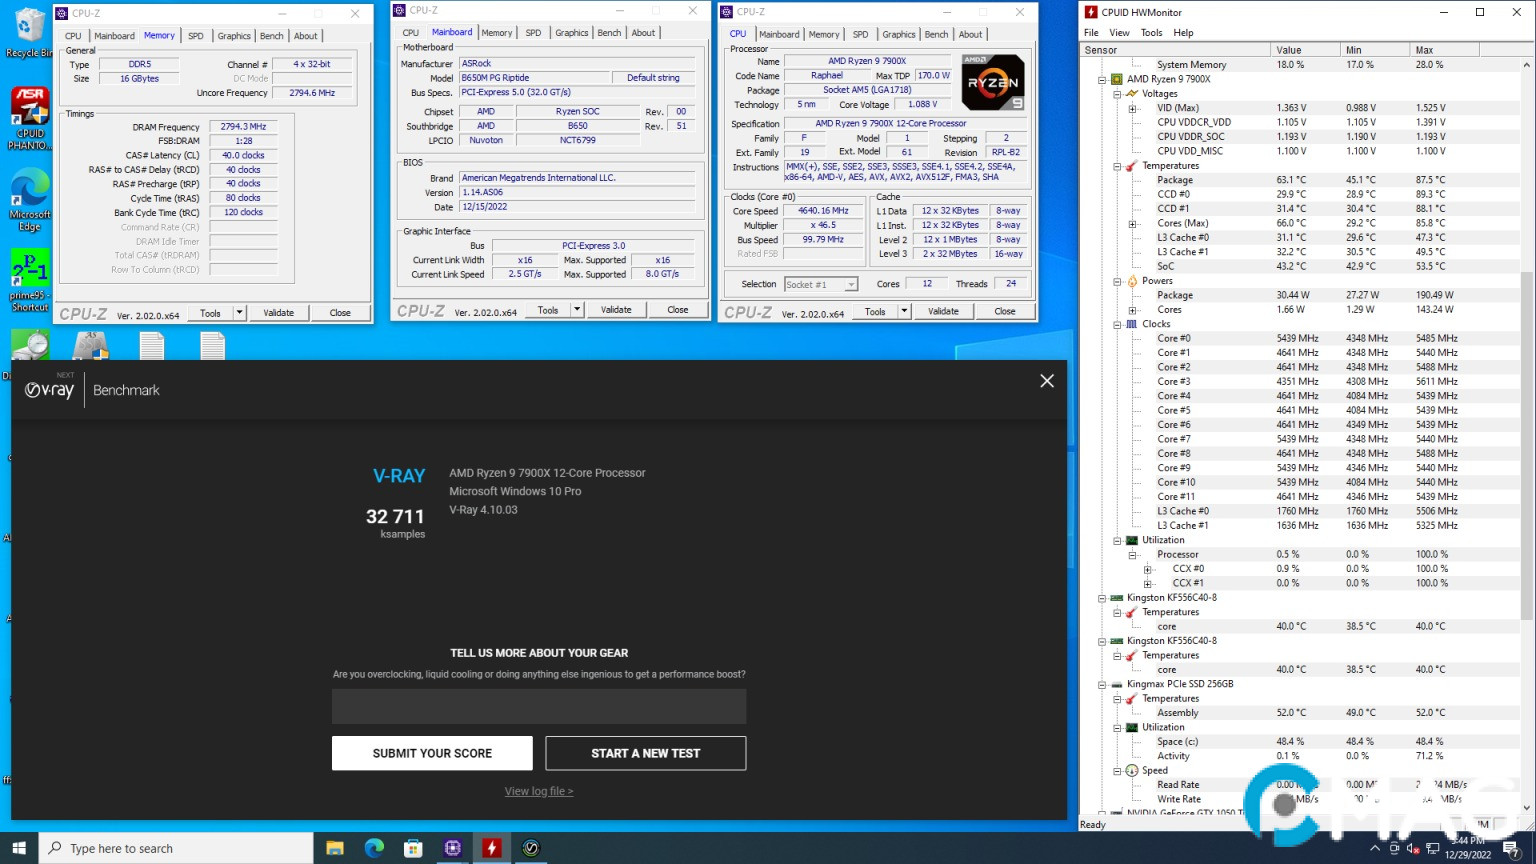
Task: Open the Tools menu in HWMonitor
Action: click(1151, 31)
